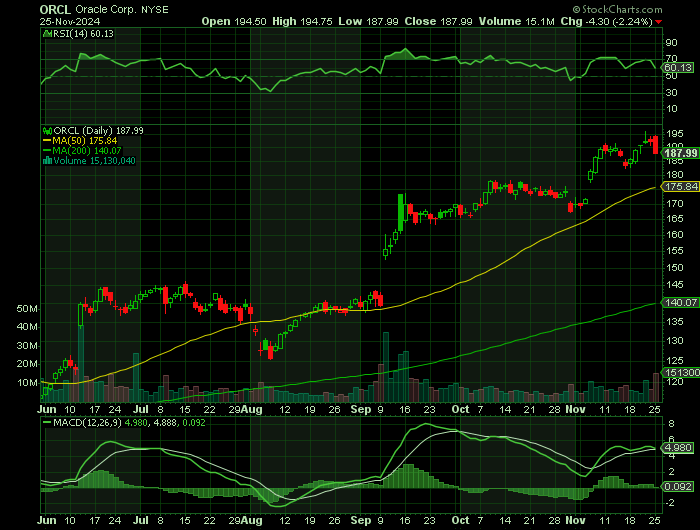
Task: Click the red down-arrow icon beside Chg
Action: [x=659, y=22]
